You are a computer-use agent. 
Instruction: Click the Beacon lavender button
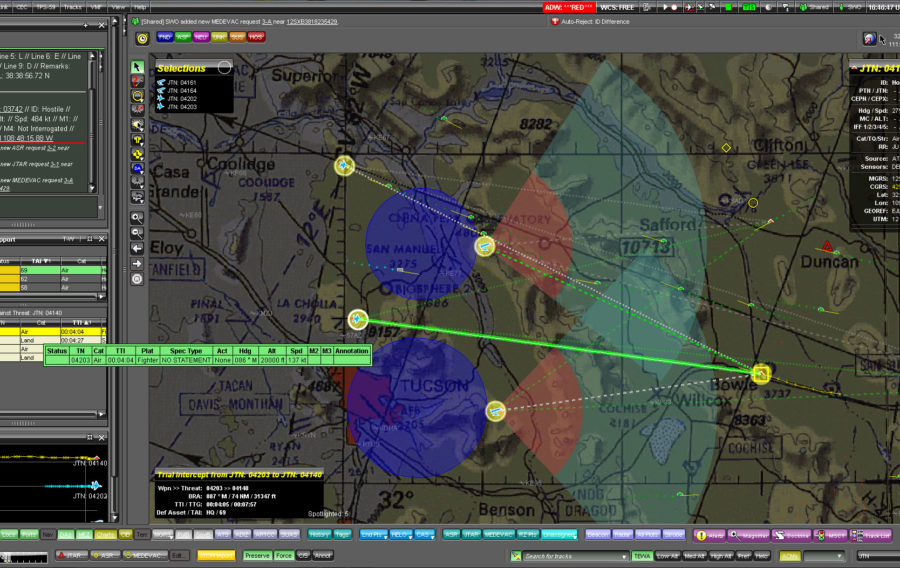click(x=598, y=535)
